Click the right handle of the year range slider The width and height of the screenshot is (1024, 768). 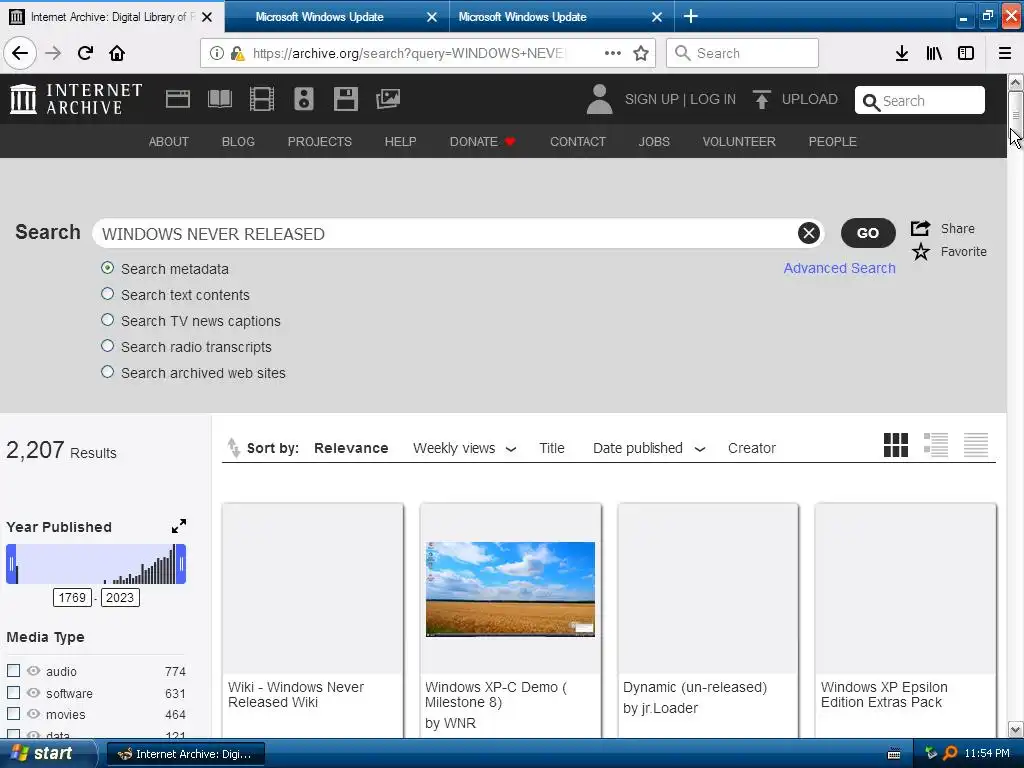click(x=182, y=564)
